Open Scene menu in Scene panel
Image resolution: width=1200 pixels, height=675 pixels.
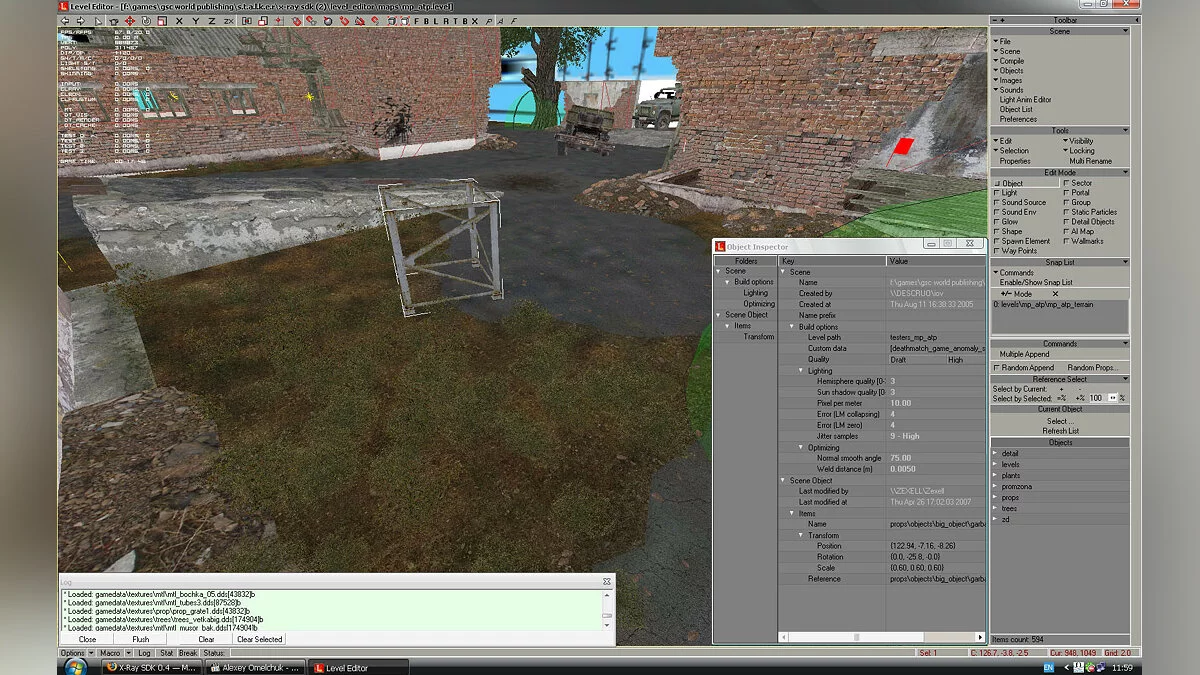[1006, 51]
